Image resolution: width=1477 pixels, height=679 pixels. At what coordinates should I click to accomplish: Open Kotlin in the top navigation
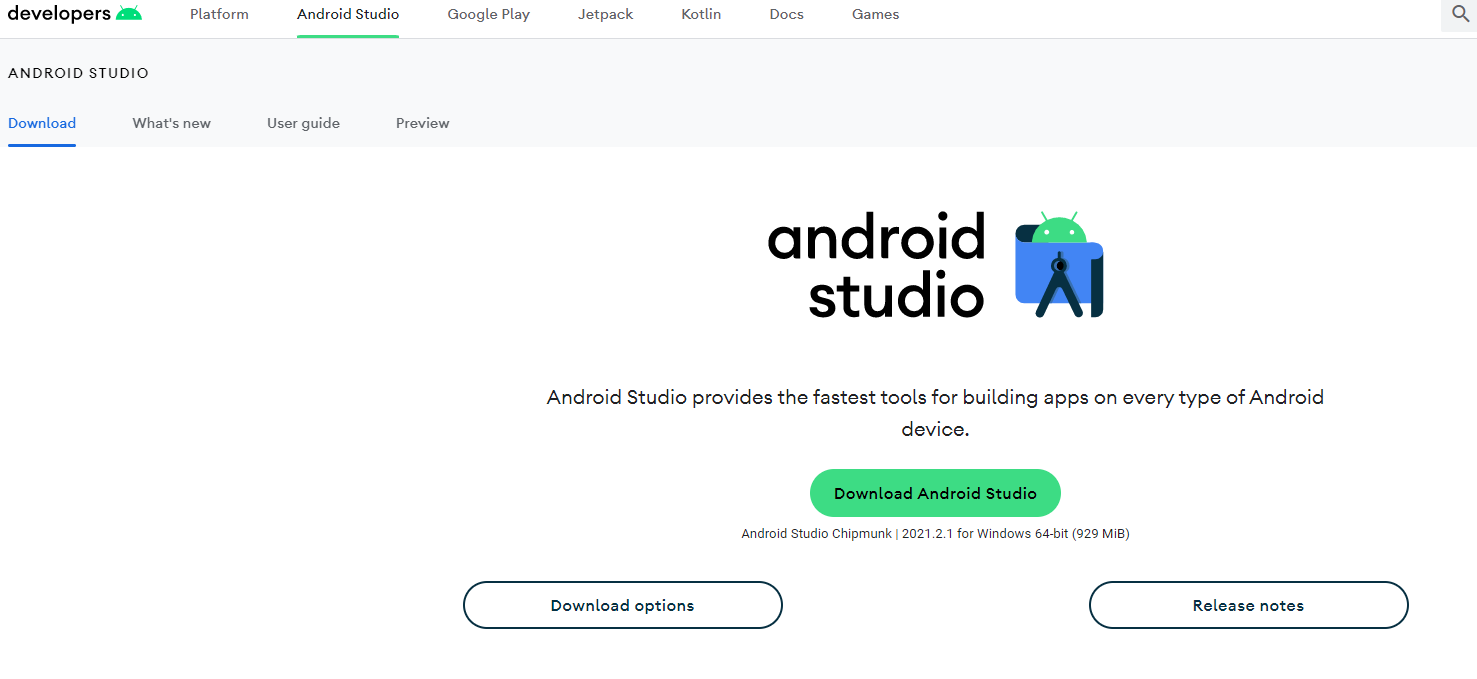pos(701,14)
